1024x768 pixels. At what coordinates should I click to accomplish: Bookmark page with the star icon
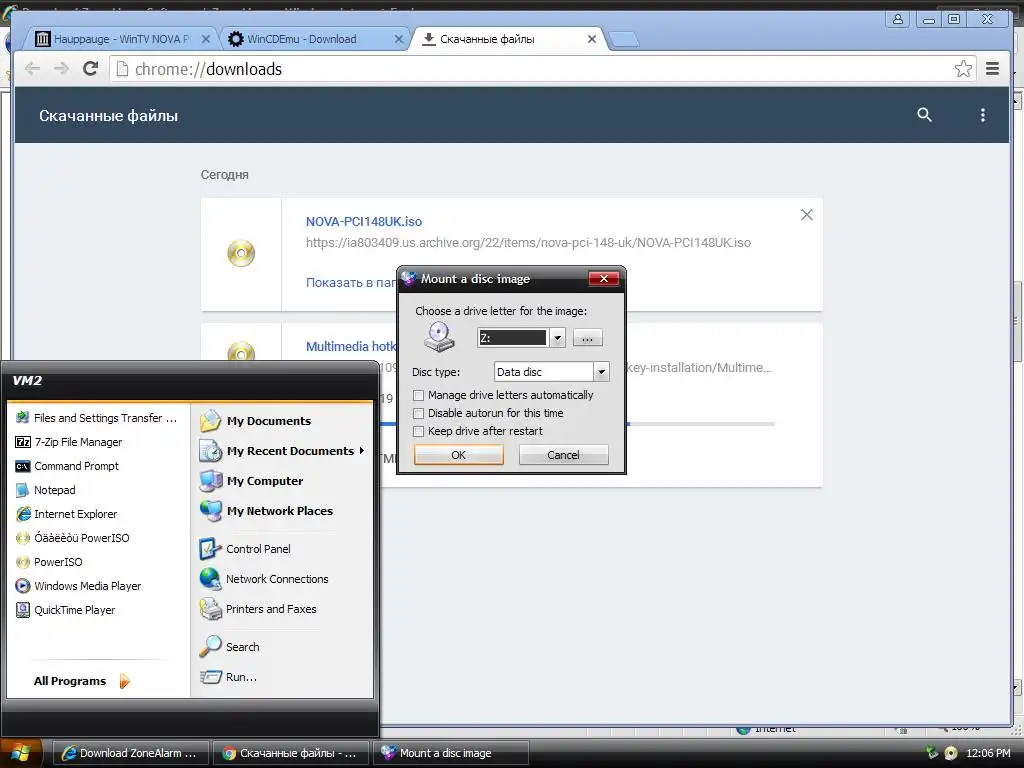point(963,69)
